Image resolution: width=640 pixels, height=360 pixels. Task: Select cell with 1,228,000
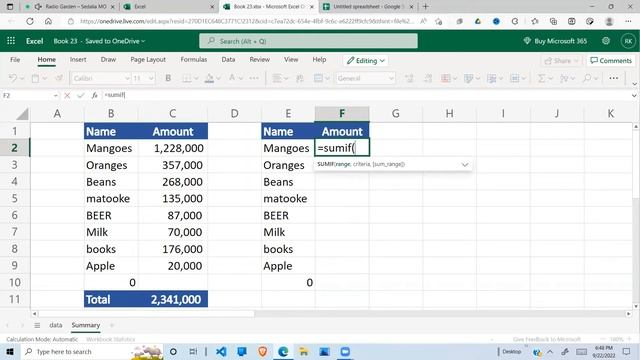click(x=173, y=148)
